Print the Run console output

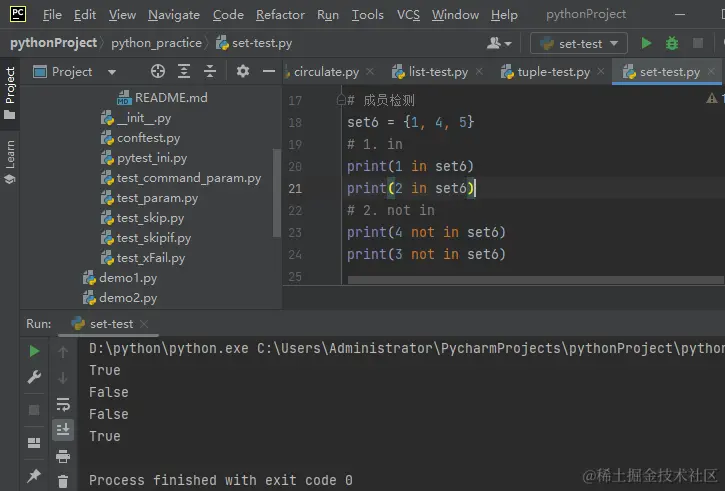click(x=63, y=456)
